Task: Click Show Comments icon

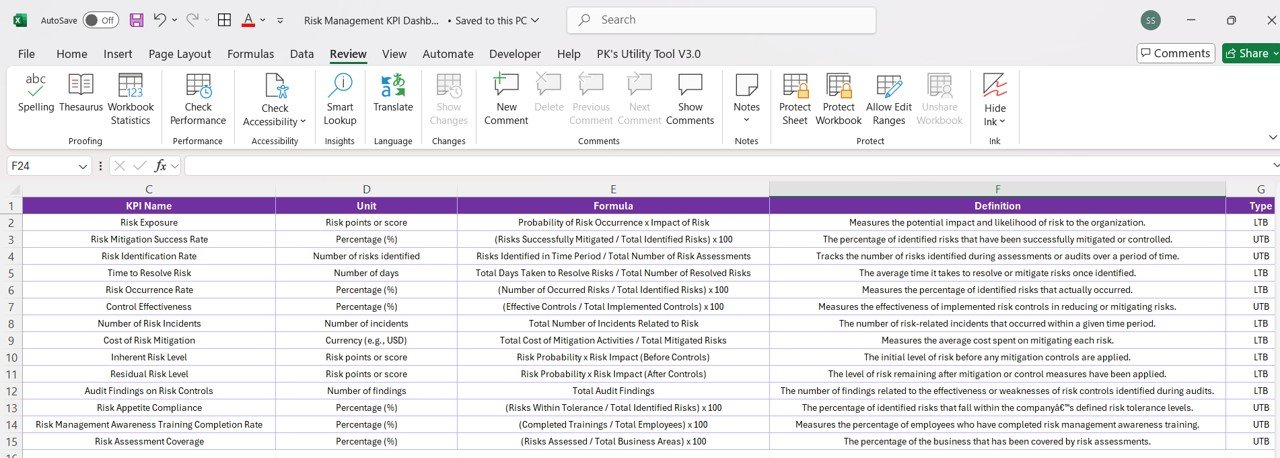Action: 690,85
